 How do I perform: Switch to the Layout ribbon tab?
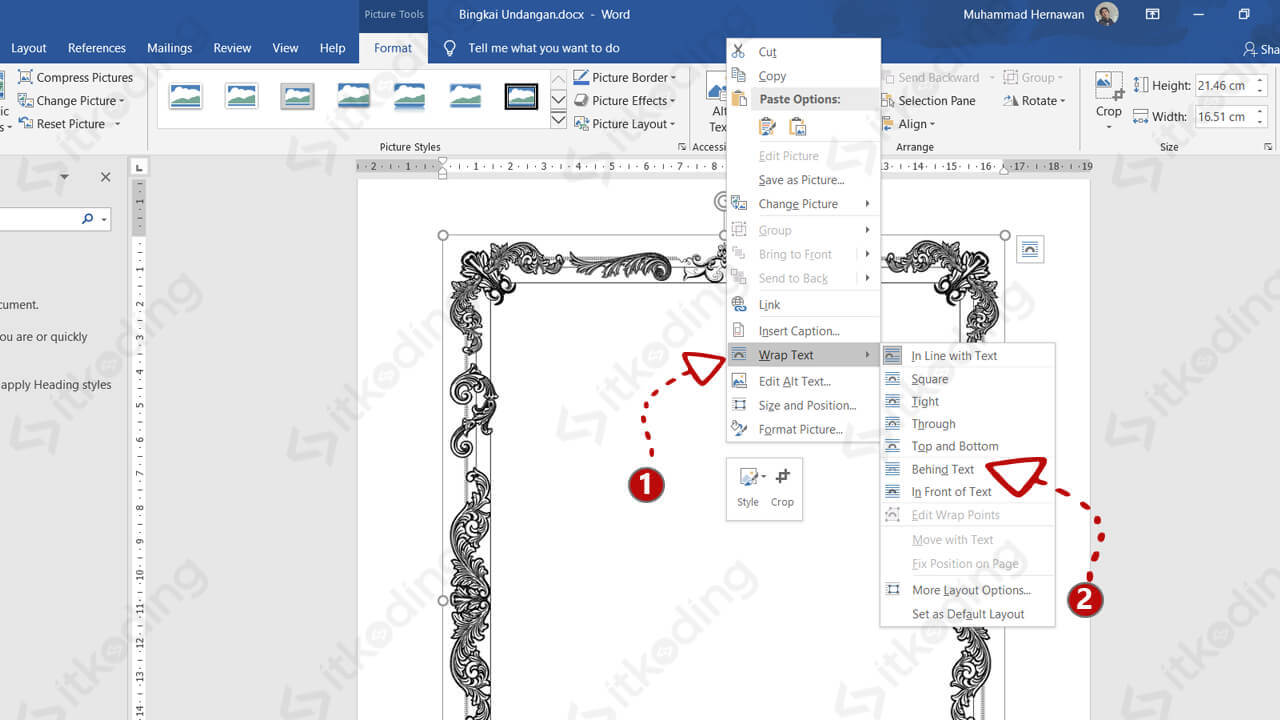[28, 48]
